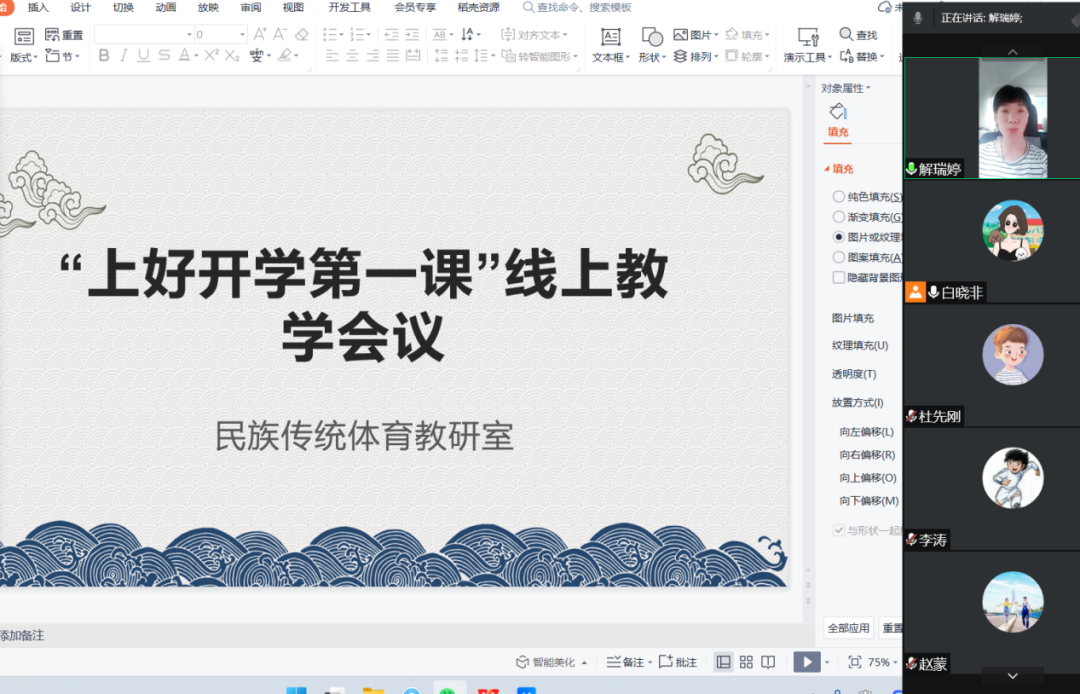Image resolution: width=1080 pixels, height=694 pixels.
Task: Click the 全部应用 apply all button
Action: 849,627
